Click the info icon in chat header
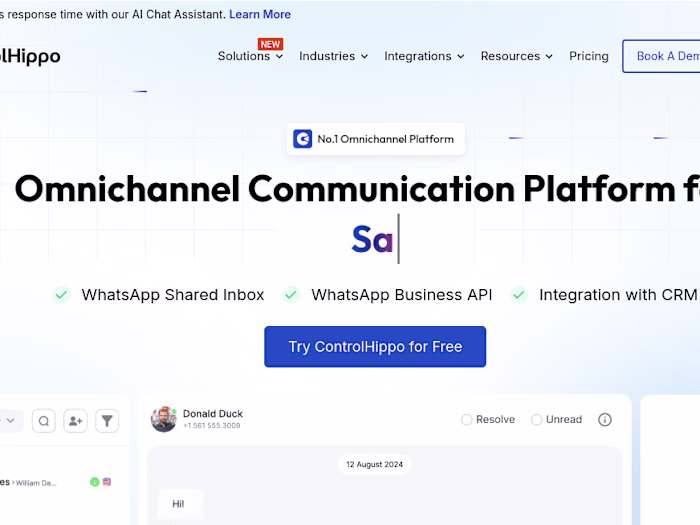 [605, 420]
